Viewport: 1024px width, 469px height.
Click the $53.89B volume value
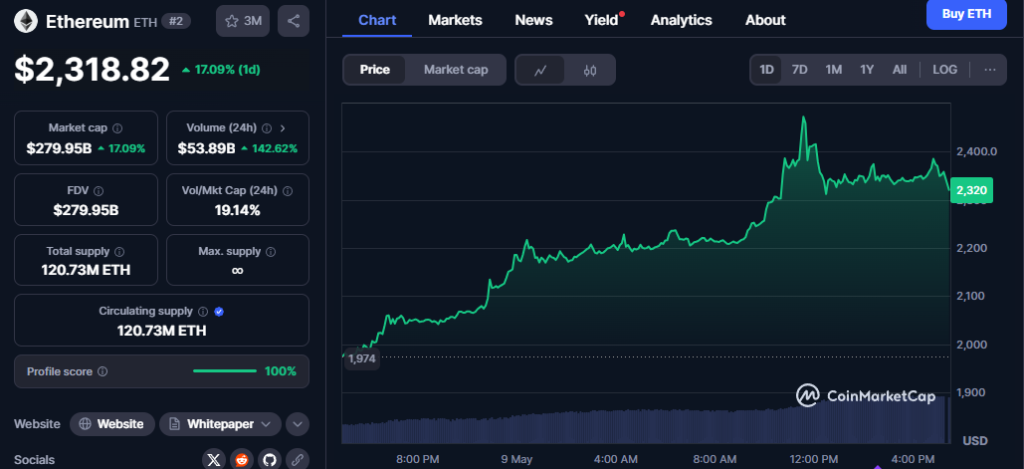pos(206,148)
